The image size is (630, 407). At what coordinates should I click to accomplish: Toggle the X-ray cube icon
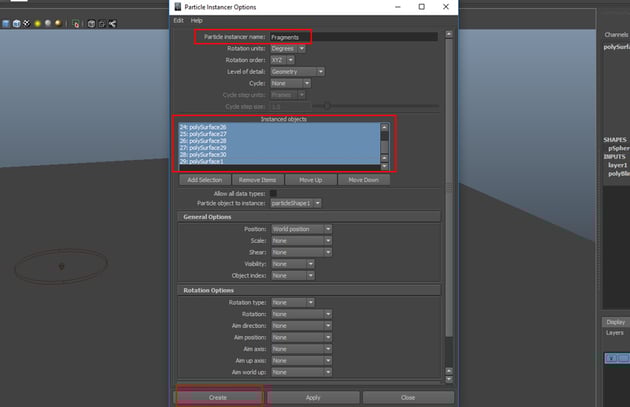tap(91, 24)
